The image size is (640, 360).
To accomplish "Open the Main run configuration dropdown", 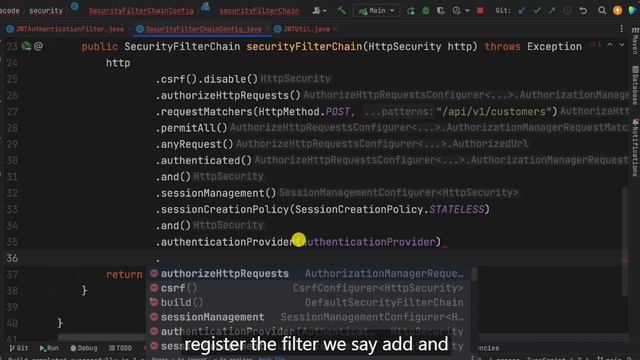I will [376, 11].
